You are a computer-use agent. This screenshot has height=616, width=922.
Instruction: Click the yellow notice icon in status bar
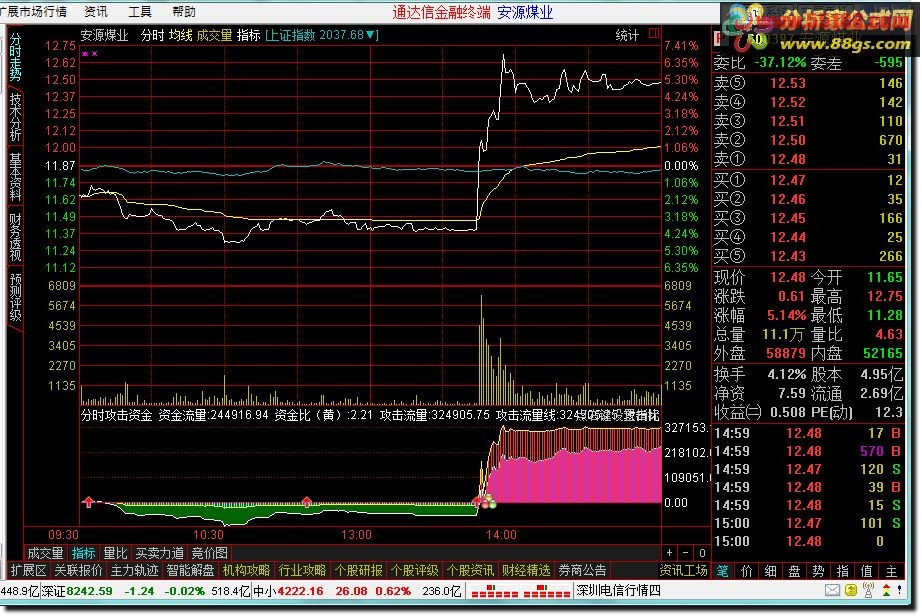click(851, 590)
